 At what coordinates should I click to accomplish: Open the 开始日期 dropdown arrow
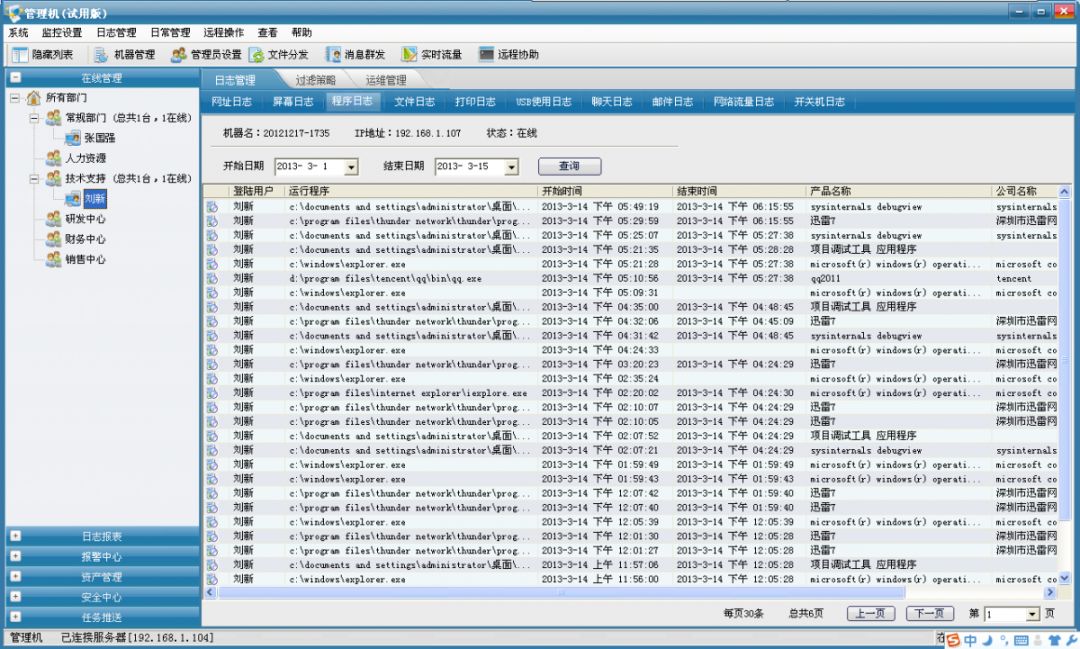[x=351, y=167]
